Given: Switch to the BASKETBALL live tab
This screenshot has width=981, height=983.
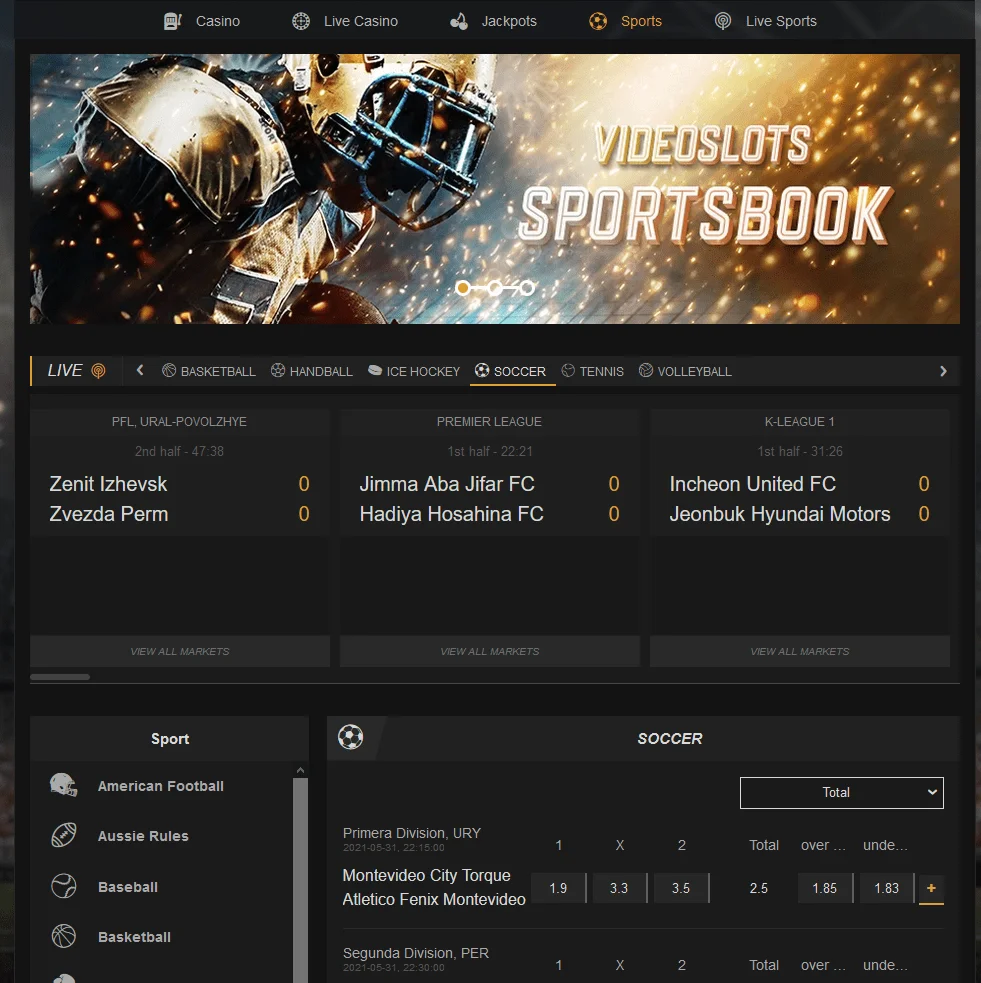Looking at the screenshot, I should click(x=209, y=371).
